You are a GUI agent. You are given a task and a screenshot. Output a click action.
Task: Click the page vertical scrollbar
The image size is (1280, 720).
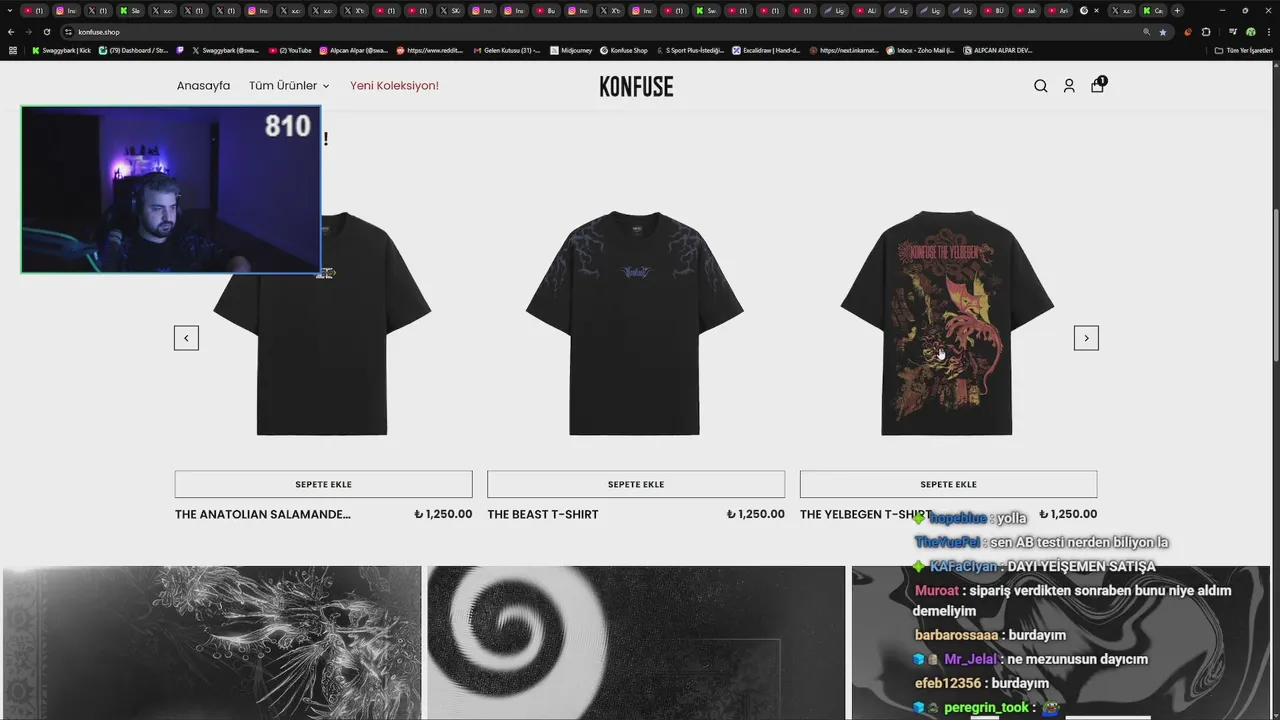tap(1275, 285)
